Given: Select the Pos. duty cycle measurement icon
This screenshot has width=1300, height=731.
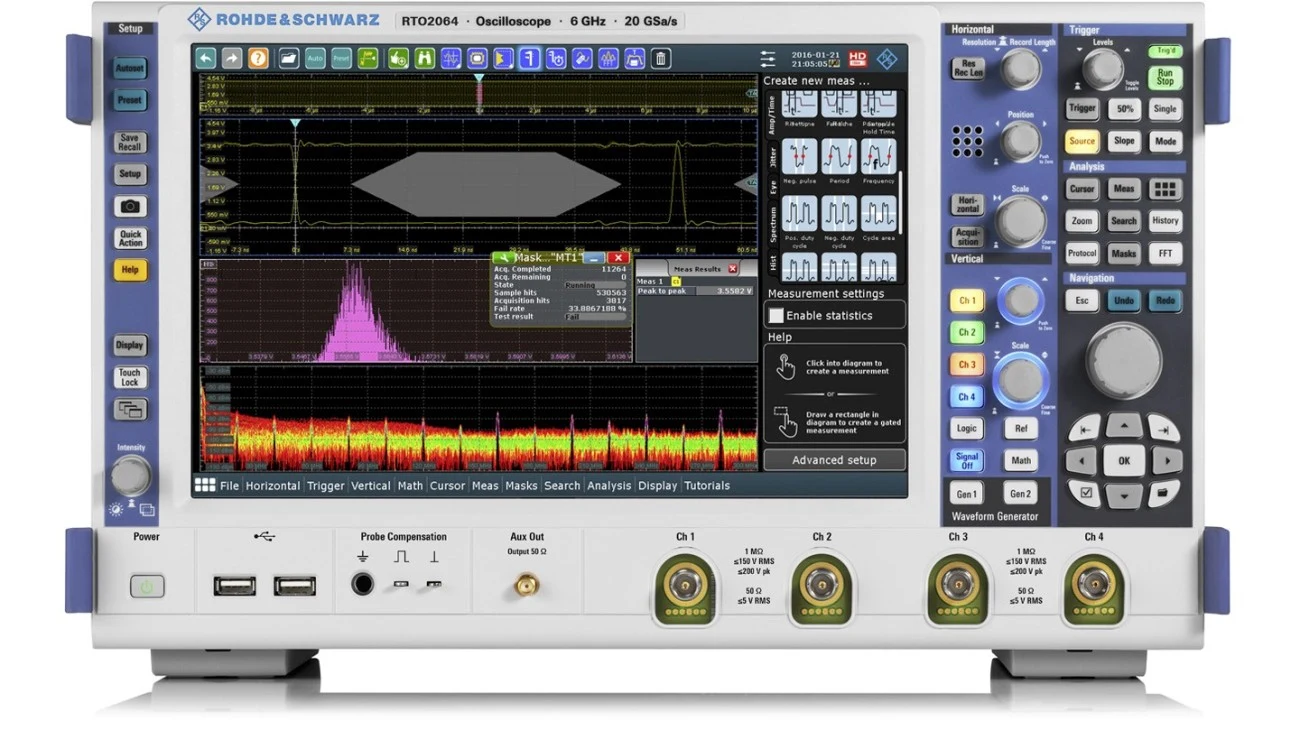Looking at the screenshot, I should point(799,213).
